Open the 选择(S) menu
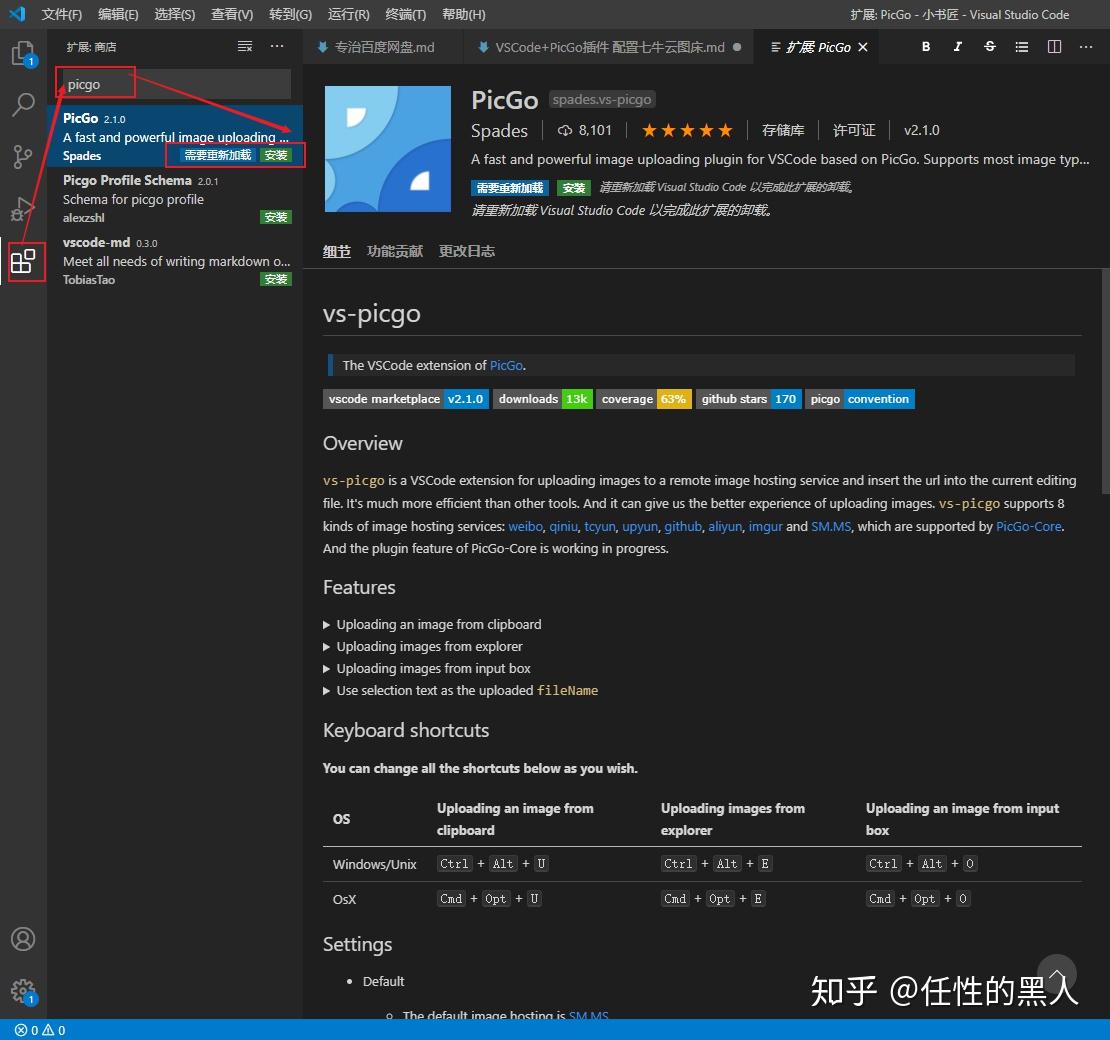Screen dimensions: 1110x1040 (x=175, y=14)
